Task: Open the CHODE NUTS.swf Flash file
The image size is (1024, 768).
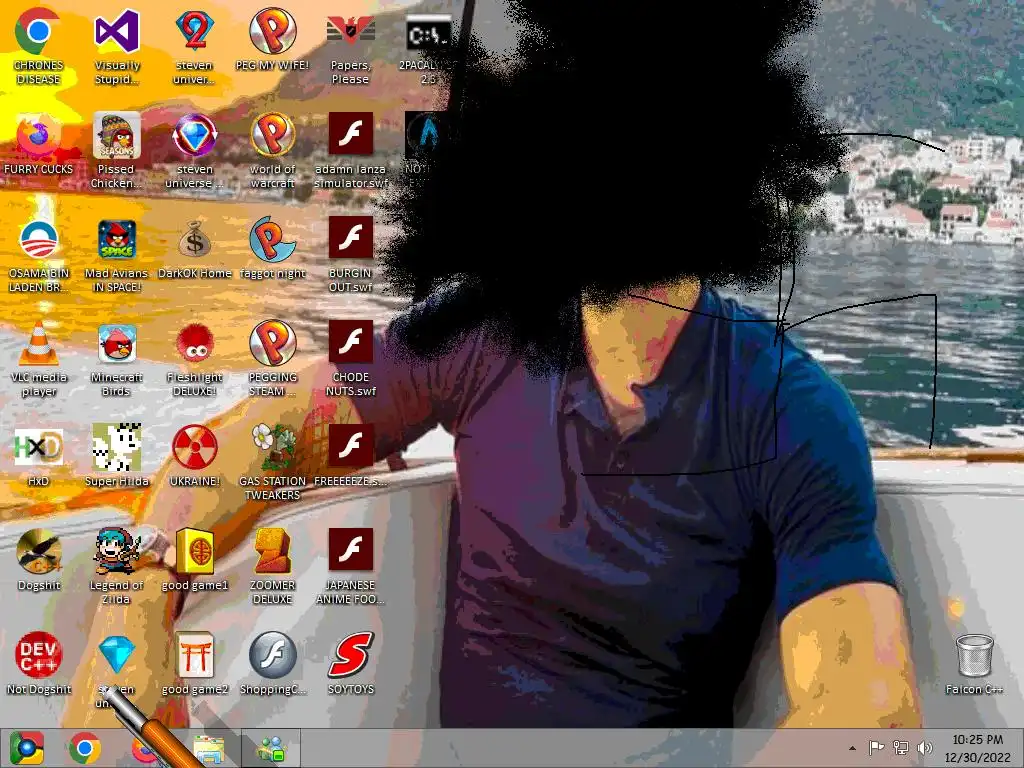Action: click(x=351, y=342)
